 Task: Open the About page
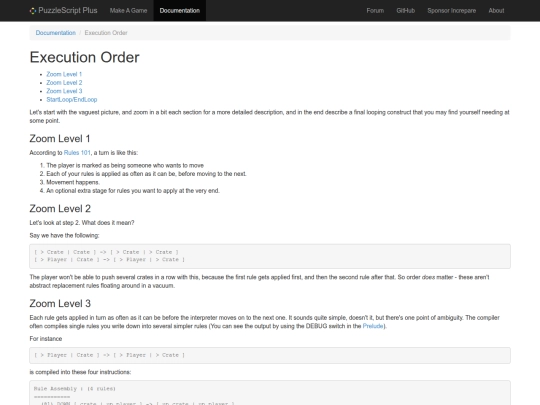point(496,11)
